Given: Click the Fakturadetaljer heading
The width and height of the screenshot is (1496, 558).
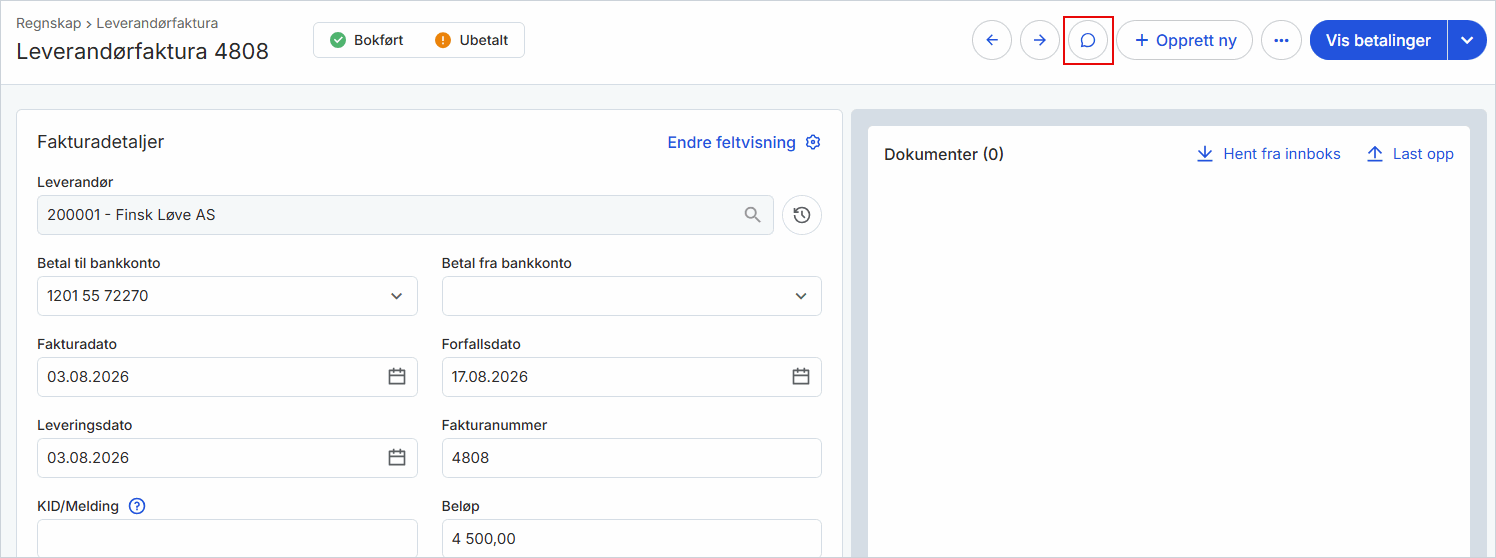Looking at the screenshot, I should (x=101, y=142).
